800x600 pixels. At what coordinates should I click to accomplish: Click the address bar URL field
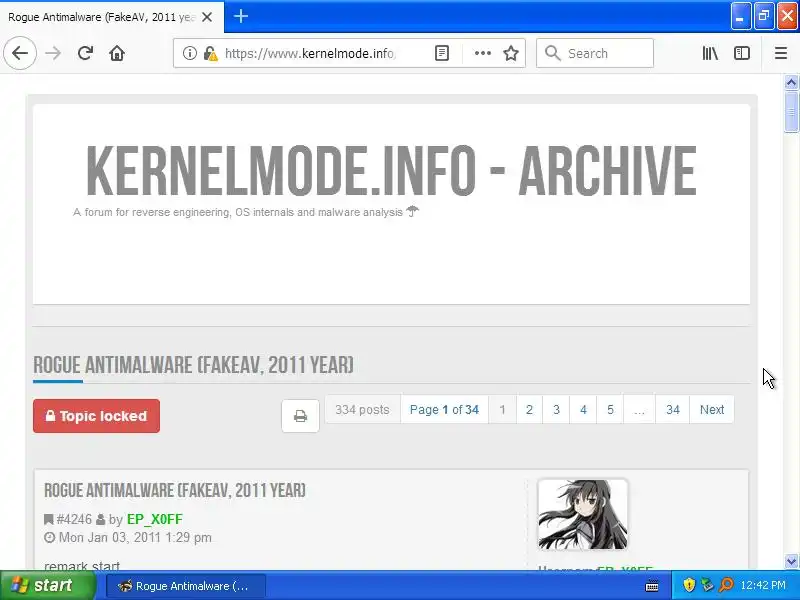point(309,53)
